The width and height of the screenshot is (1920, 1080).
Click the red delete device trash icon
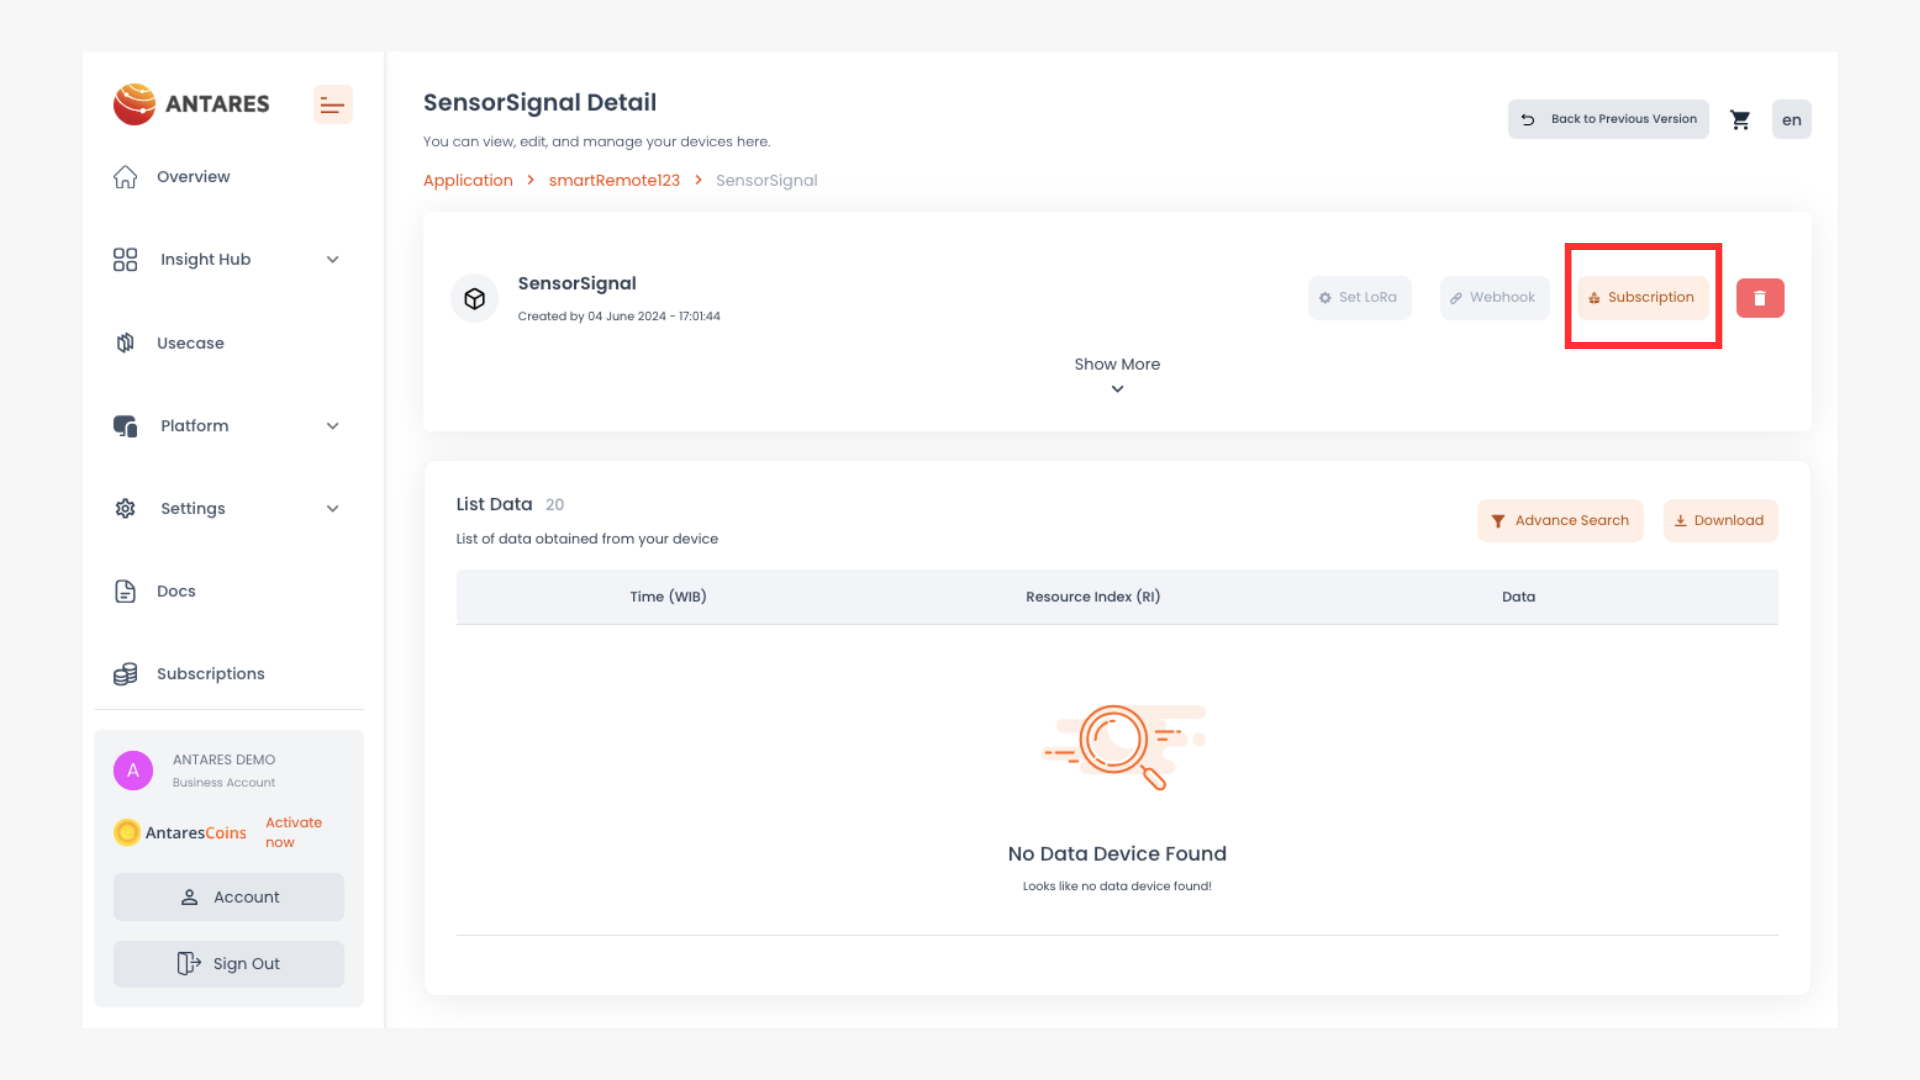[1759, 298]
